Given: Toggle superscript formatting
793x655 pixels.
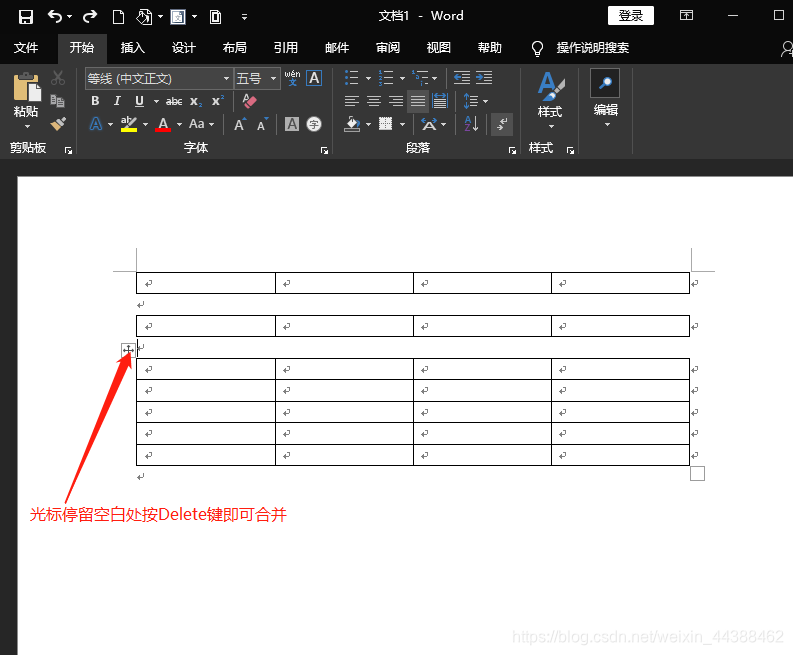Looking at the screenshot, I should point(218,101).
